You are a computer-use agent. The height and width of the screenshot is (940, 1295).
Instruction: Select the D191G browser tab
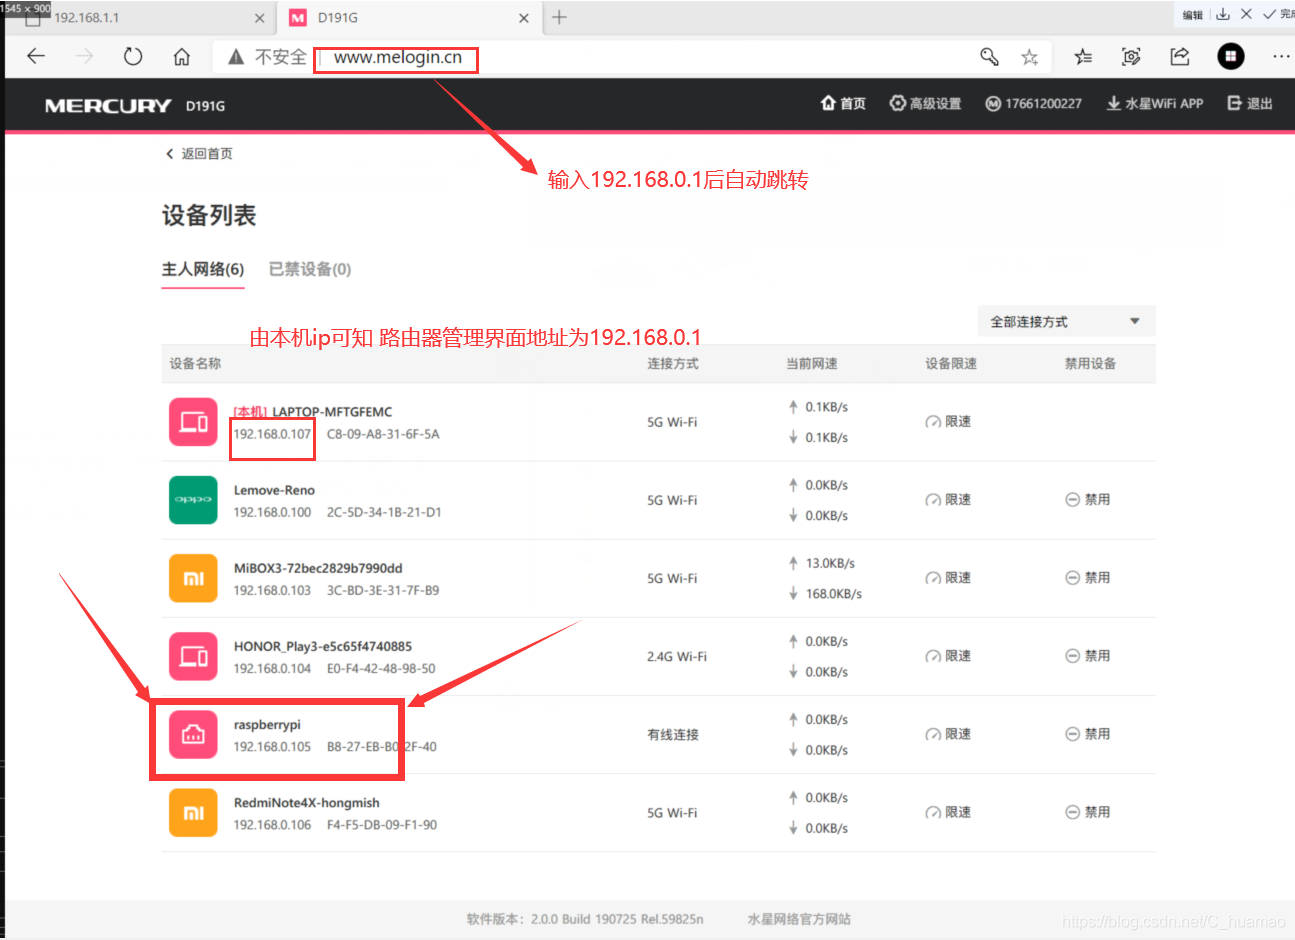point(408,18)
